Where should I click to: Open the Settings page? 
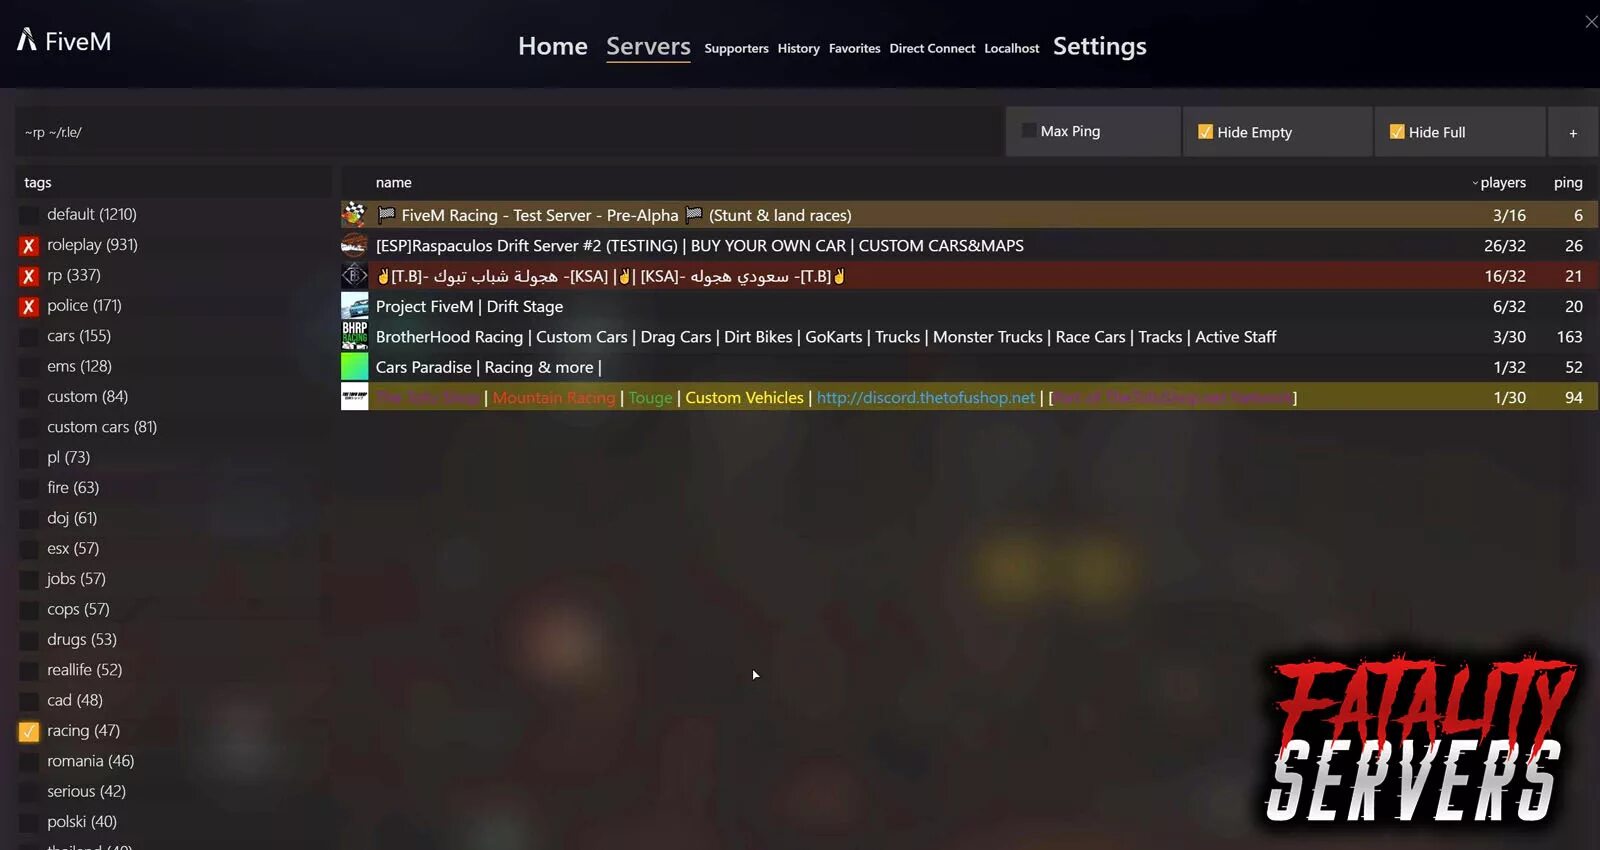pos(1100,46)
